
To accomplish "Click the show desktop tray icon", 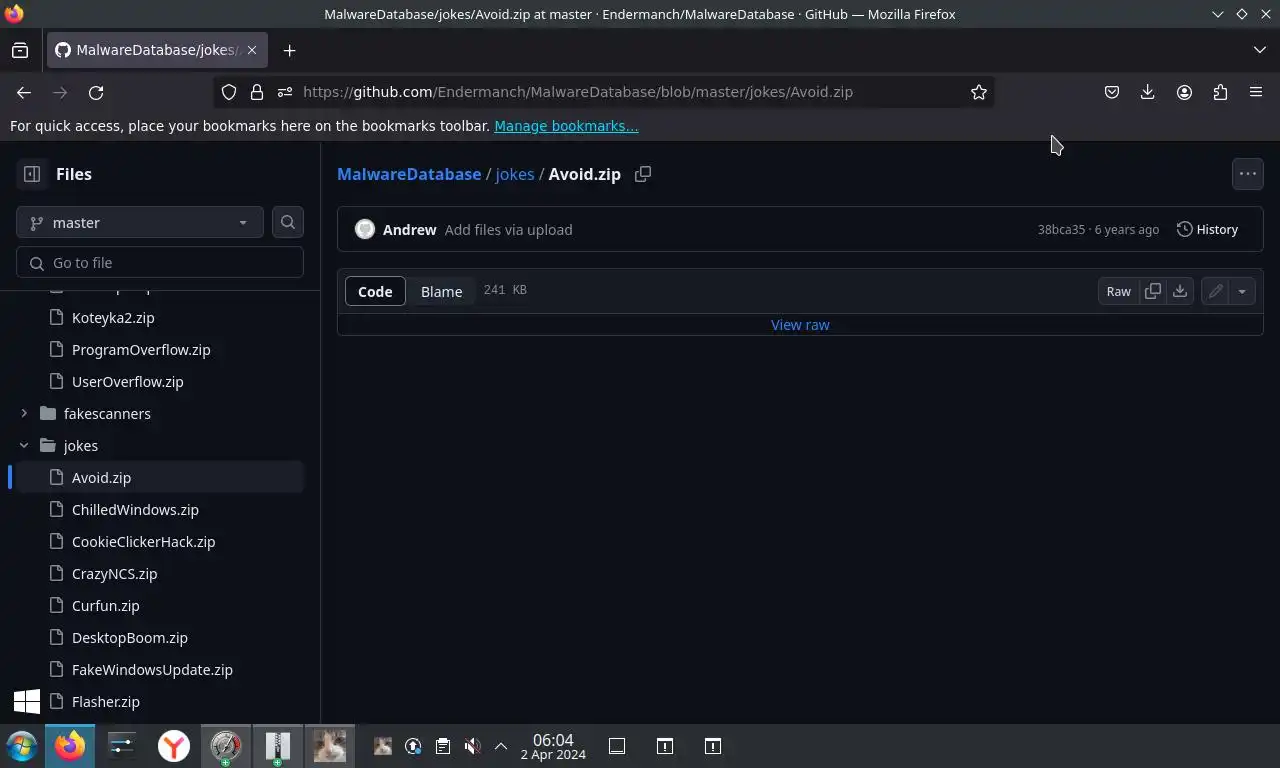I will click(617, 746).
